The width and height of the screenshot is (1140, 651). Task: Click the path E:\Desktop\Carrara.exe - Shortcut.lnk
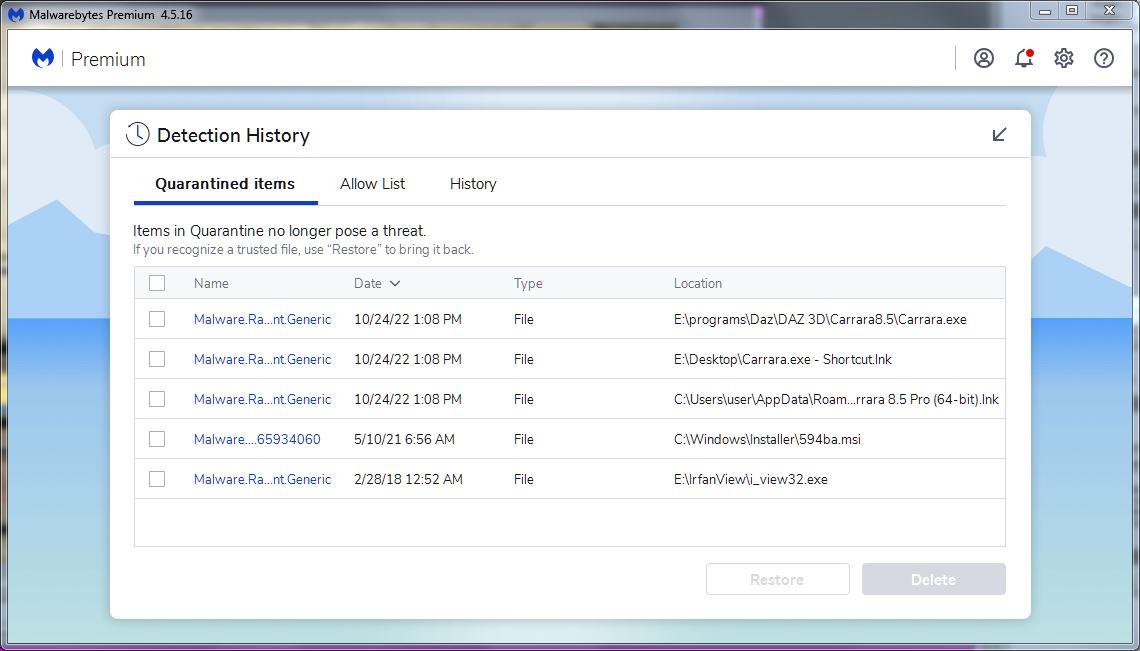point(782,359)
